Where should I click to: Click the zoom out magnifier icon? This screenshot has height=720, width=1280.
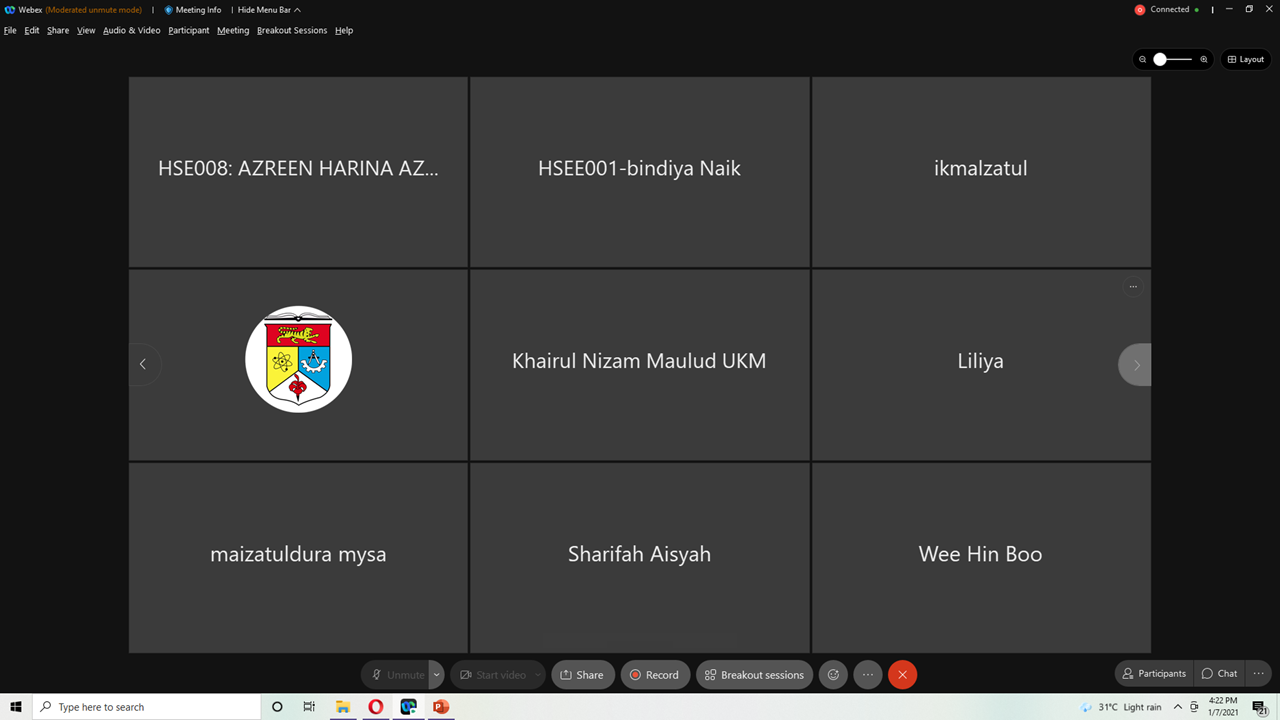point(1143,60)
